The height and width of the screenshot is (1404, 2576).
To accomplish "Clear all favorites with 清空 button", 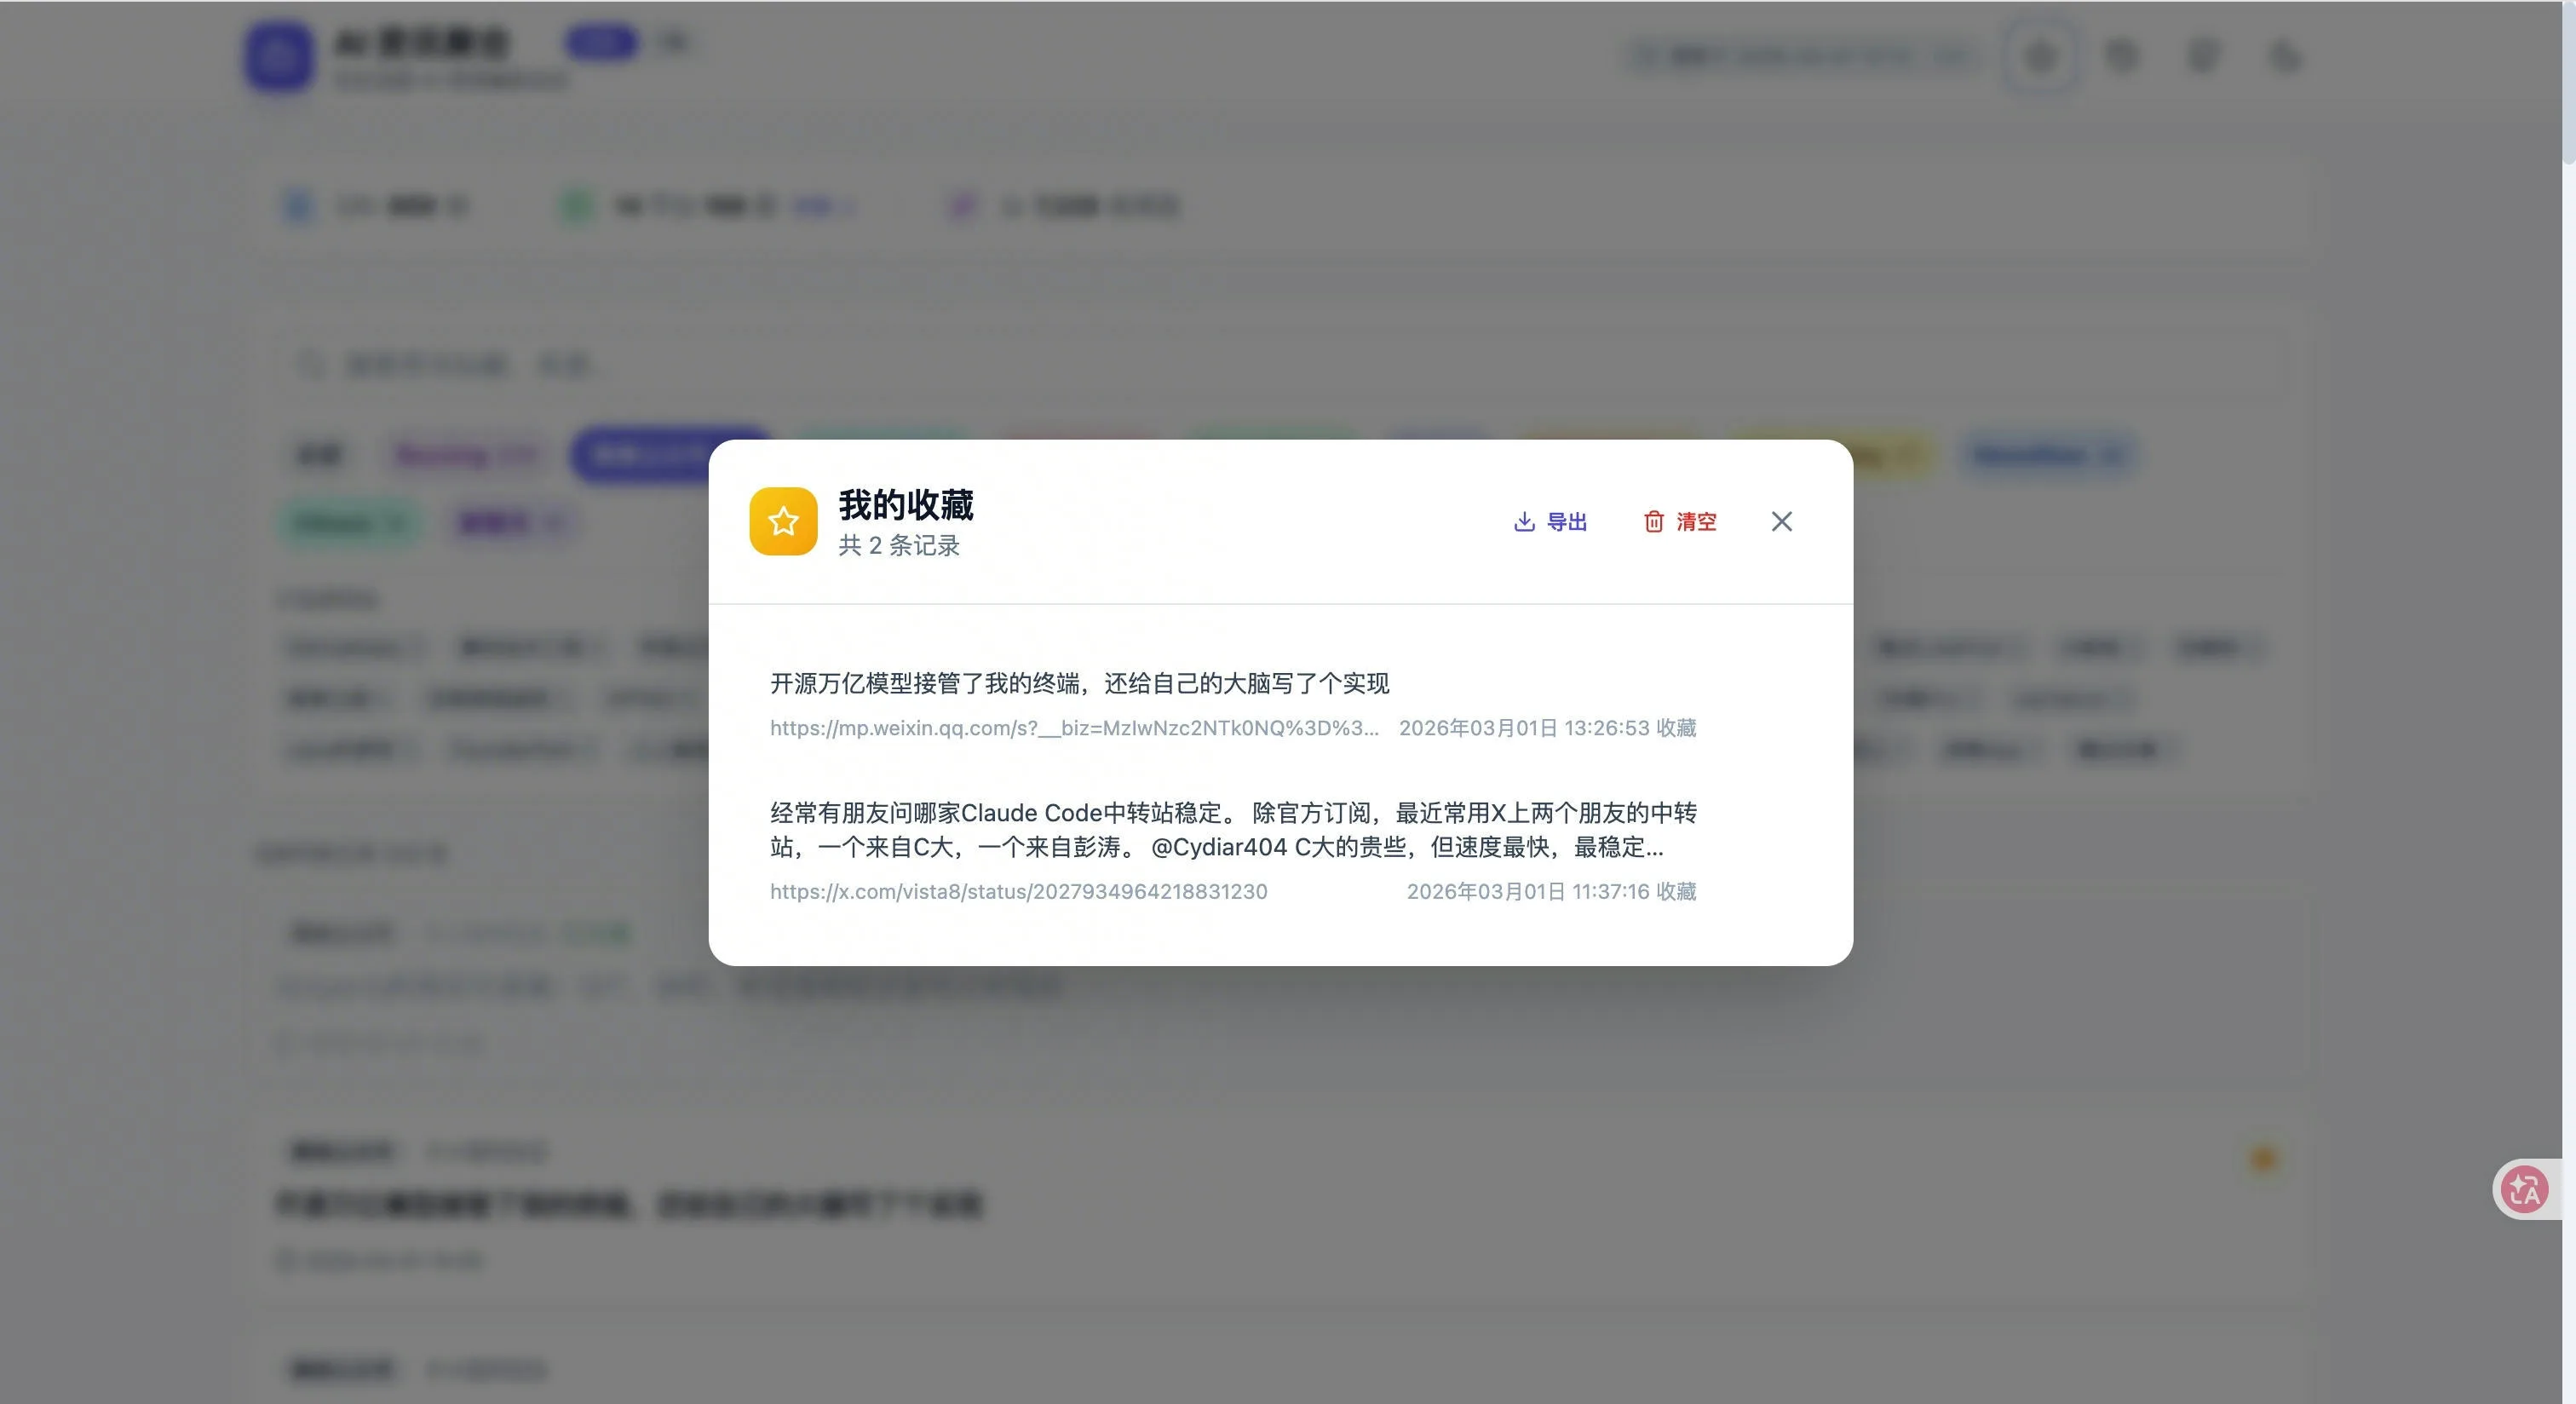I will click(1680, 521).
